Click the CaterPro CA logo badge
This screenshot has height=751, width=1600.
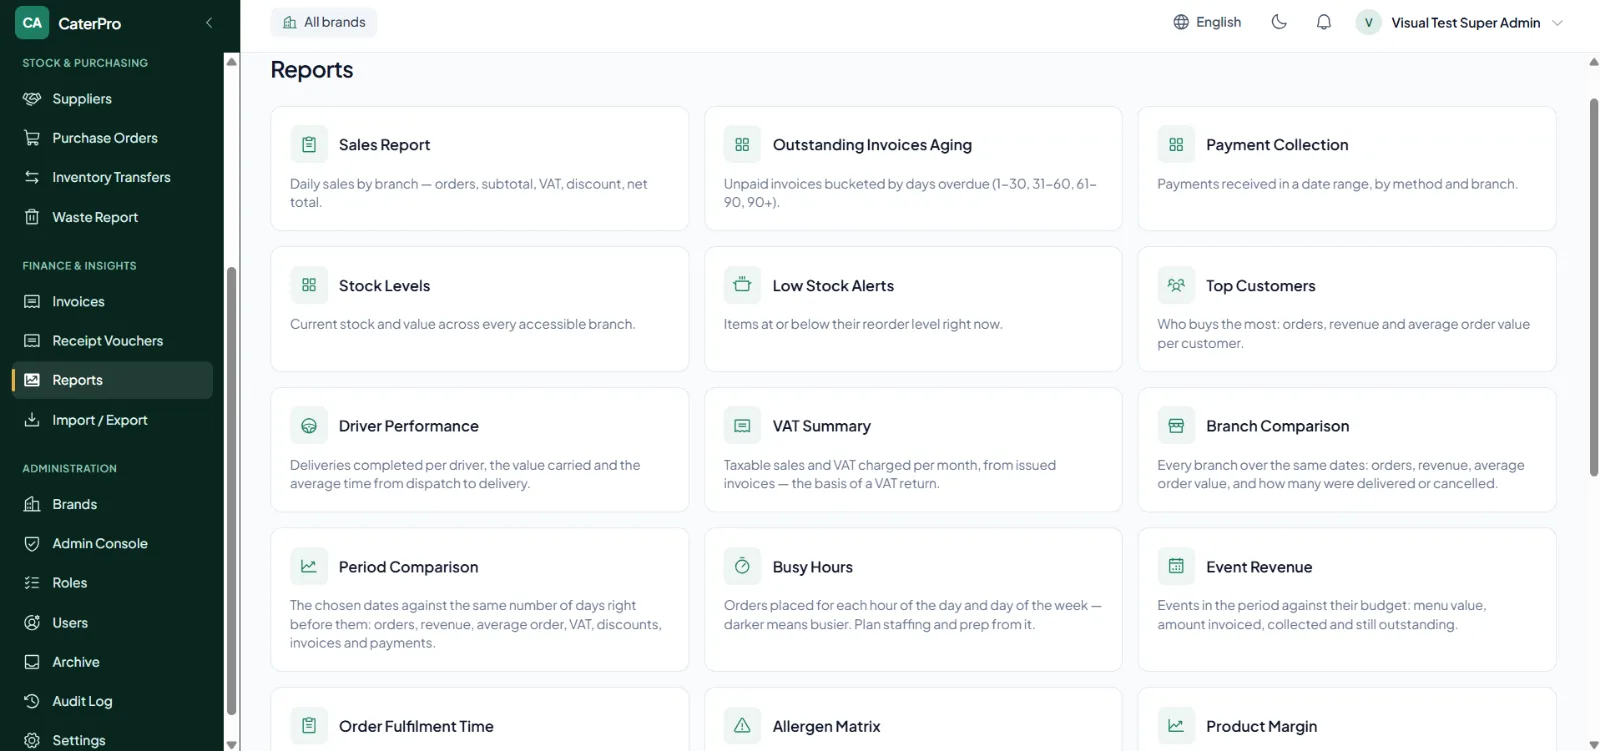(x=32, y=22)
